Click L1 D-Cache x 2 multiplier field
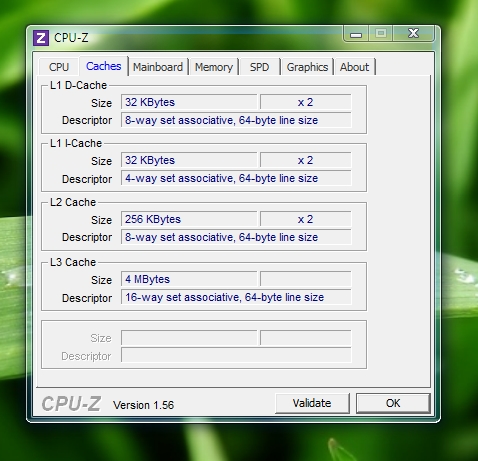Image resolution: width=478 pixels, height=461 pixels. 306,102
